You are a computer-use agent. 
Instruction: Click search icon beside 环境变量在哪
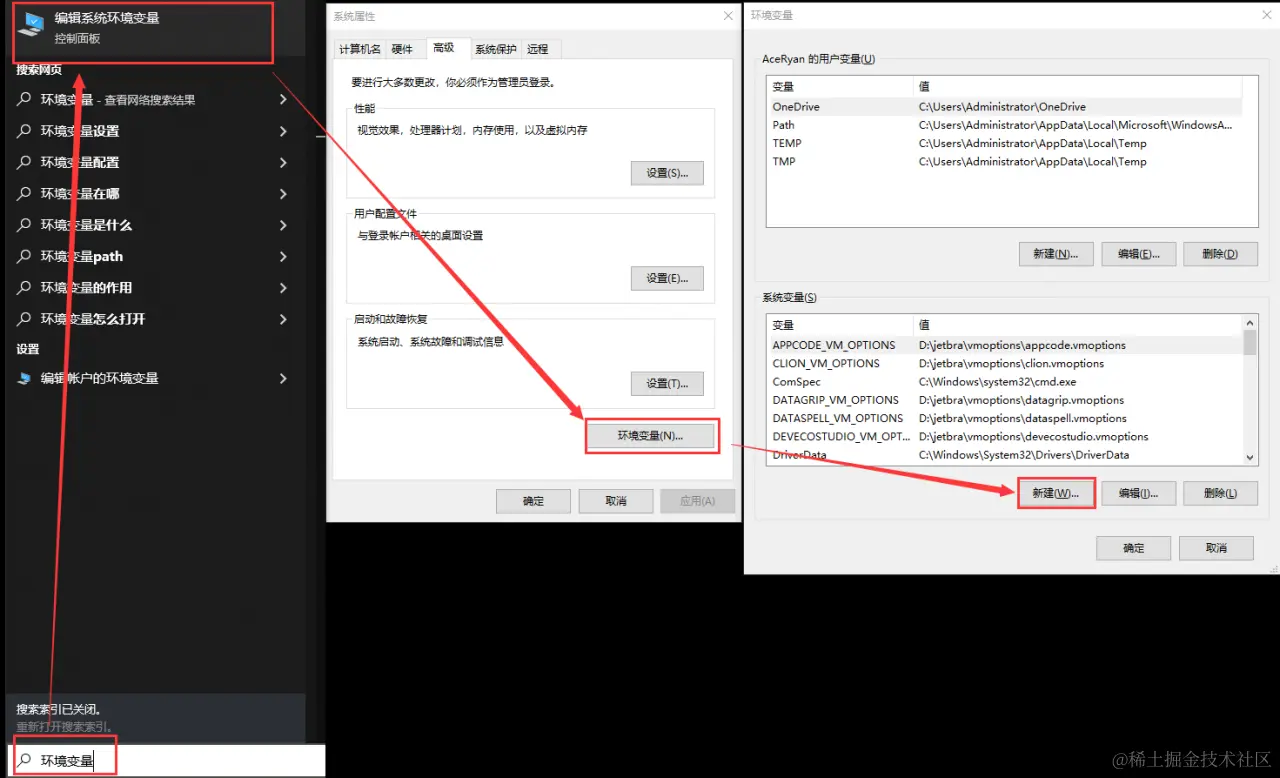pos(25,193)
